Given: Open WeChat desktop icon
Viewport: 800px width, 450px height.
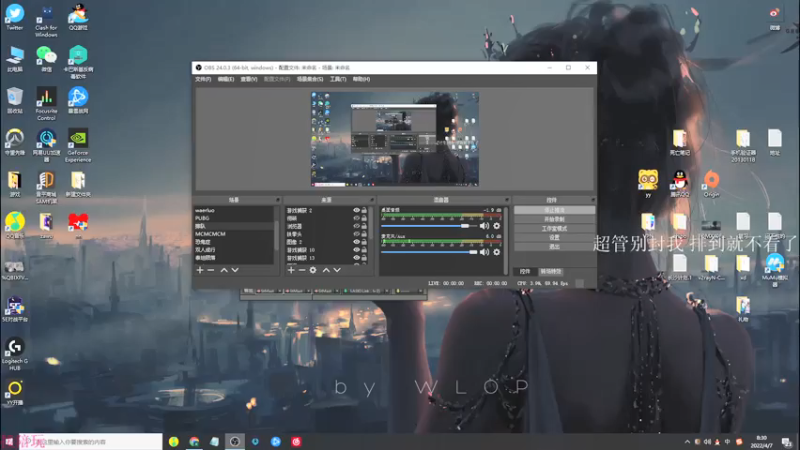Looking at the screenshot, I should click(x=46, y=59).
